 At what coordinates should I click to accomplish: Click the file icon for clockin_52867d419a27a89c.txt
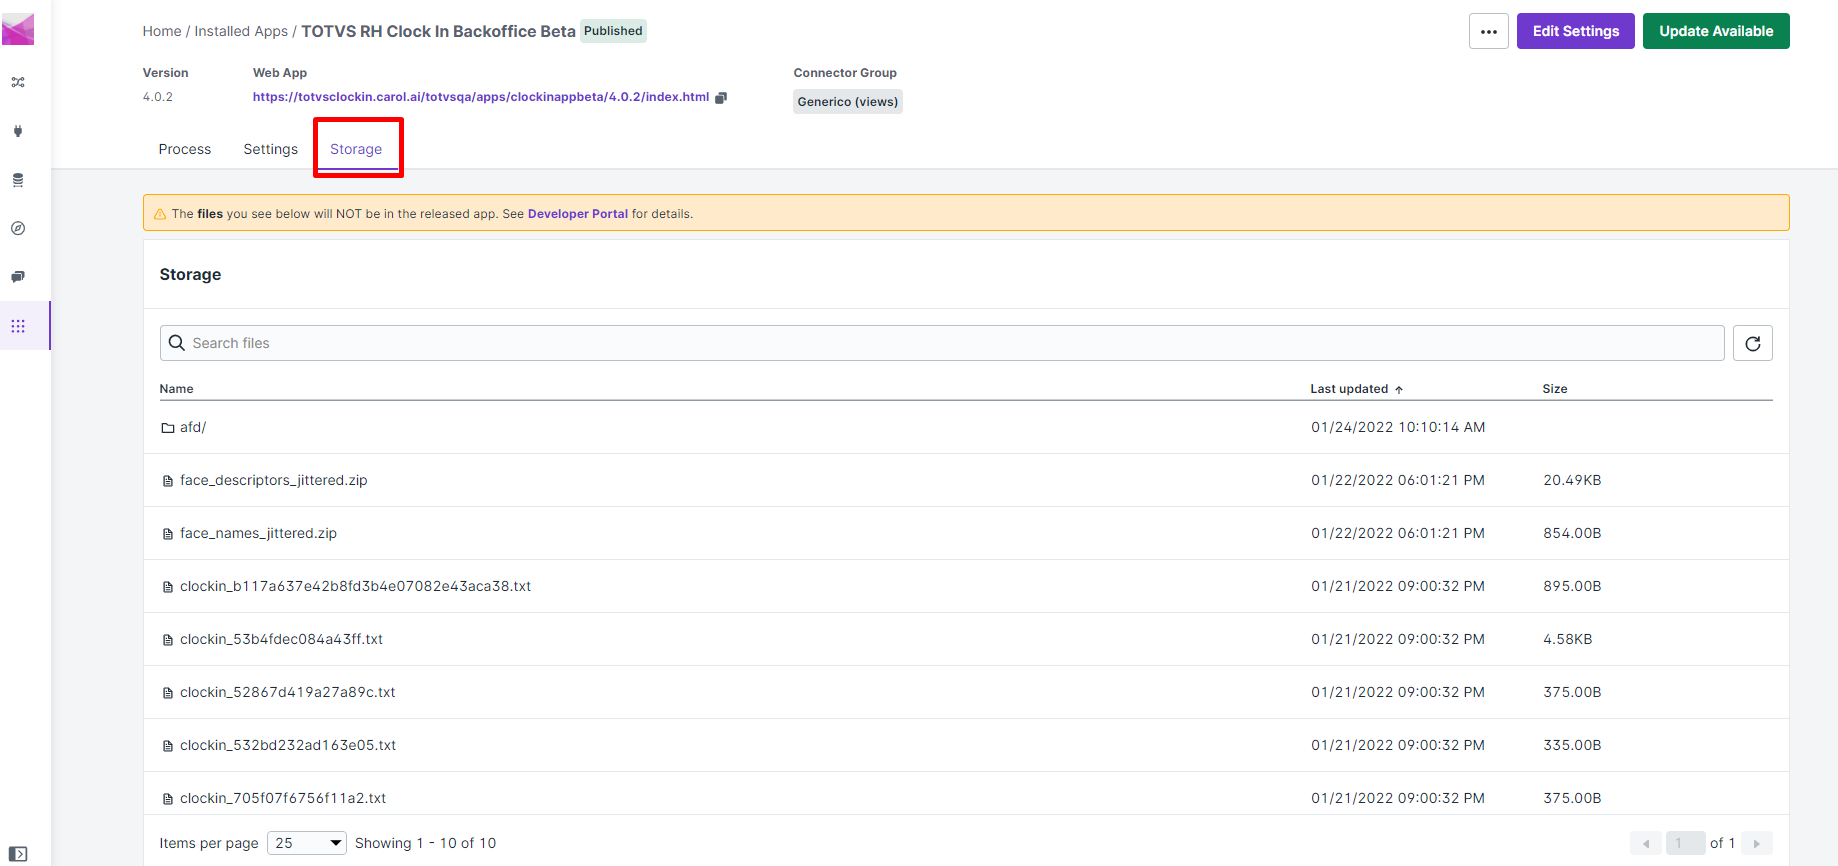(168, 693)
